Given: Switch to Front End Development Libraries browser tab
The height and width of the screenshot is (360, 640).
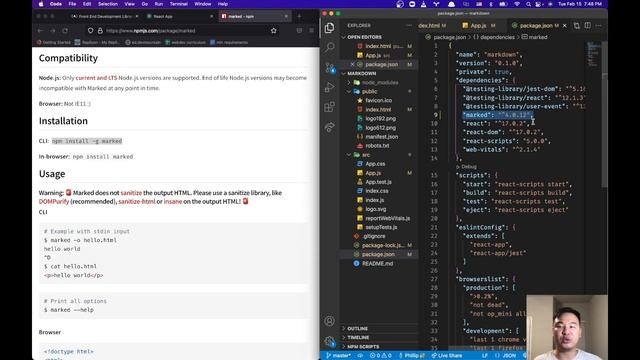Looking at the screenshot, I should 104,16.
